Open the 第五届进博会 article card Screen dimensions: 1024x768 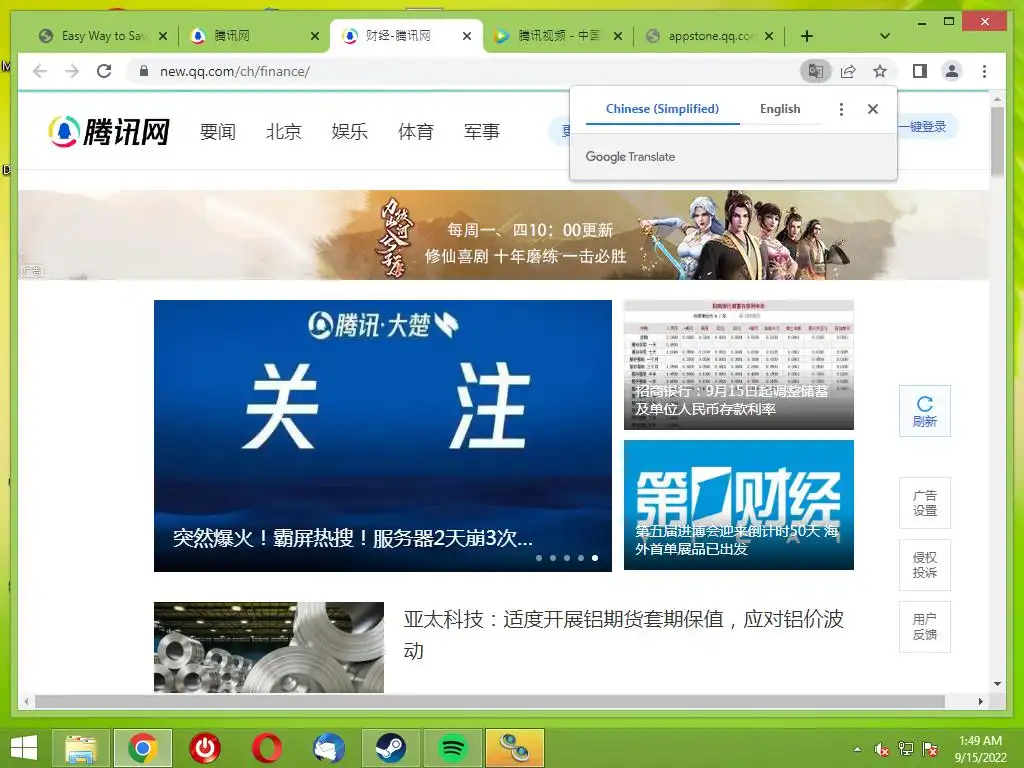click(x=739, y=505)
